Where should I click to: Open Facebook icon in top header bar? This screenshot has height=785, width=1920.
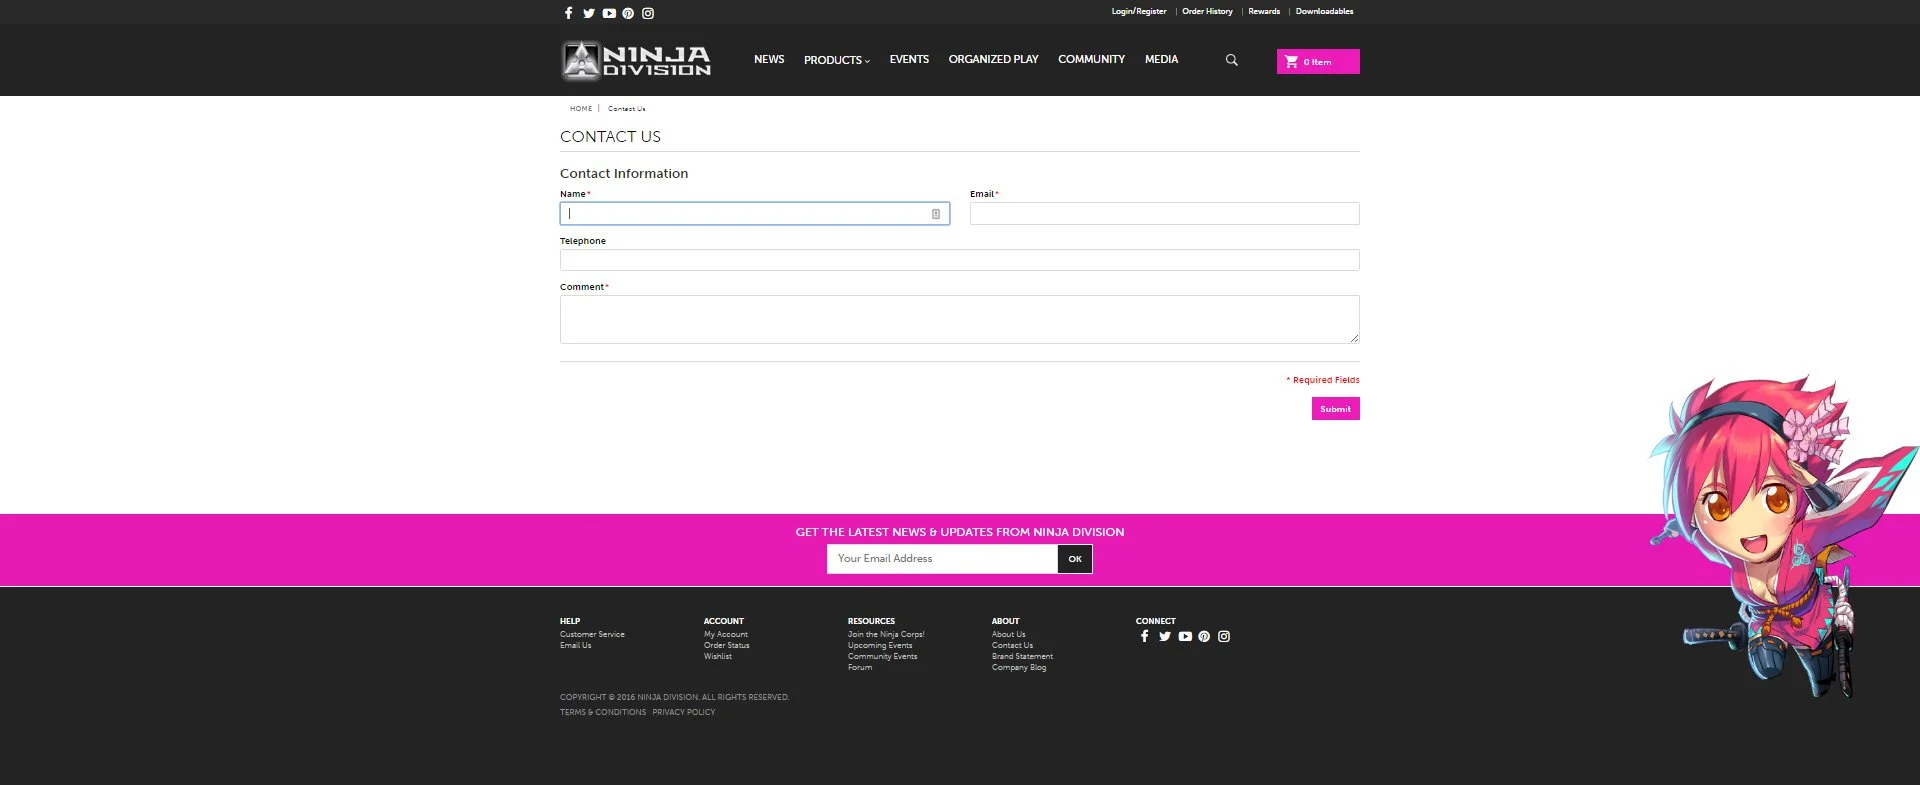tap(569, 13)
